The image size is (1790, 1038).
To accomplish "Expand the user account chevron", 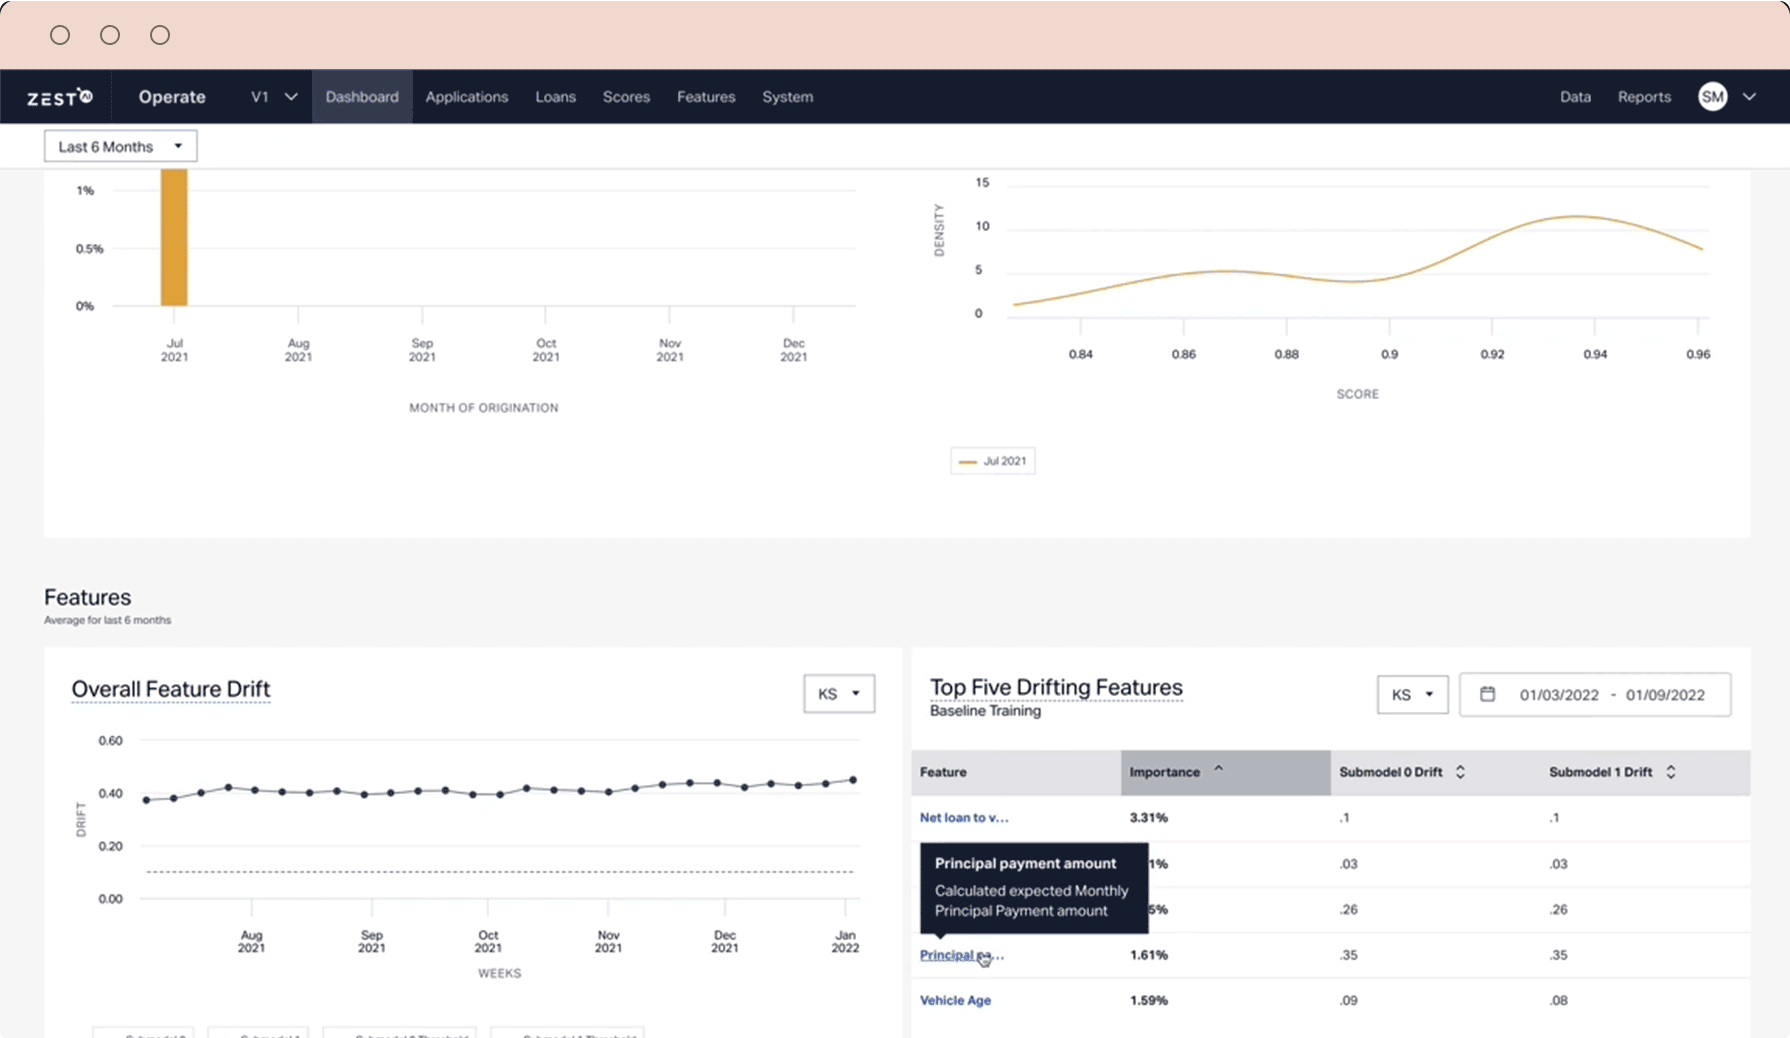I will click(x=1749, y=97).
